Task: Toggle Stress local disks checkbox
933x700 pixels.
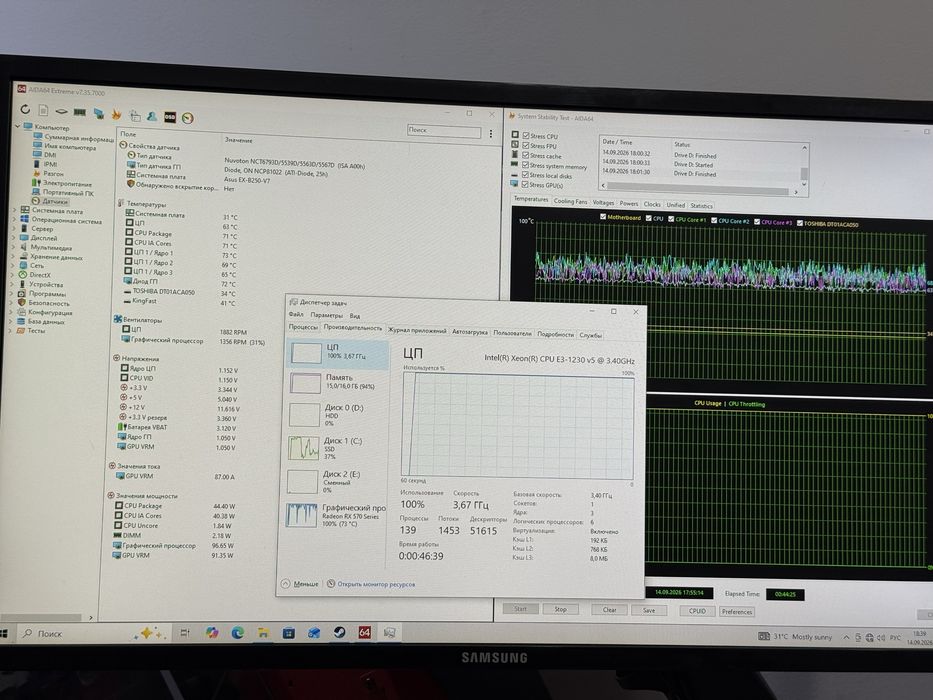Action: [x=525, y=175]
